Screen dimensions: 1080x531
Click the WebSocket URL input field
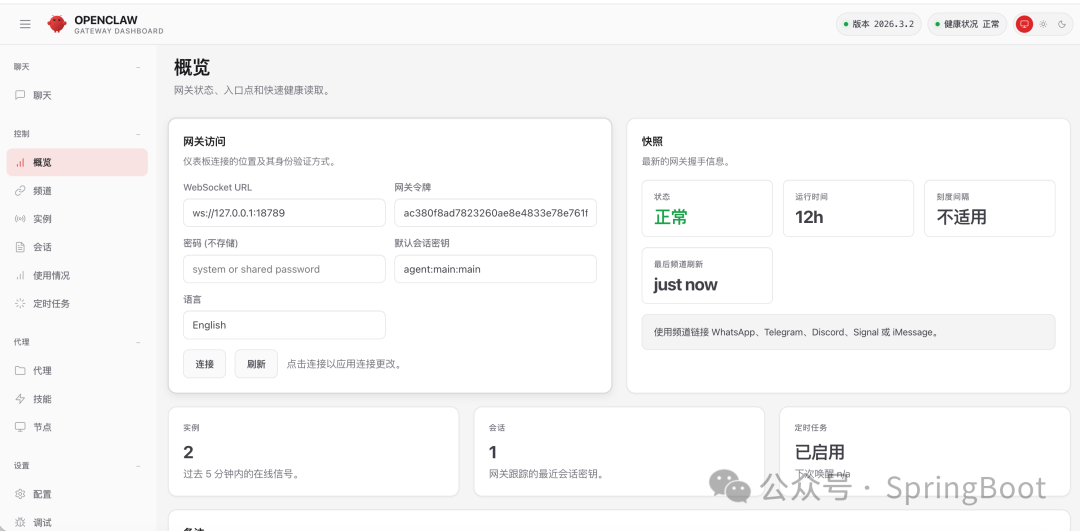click(x=284, y=213)
